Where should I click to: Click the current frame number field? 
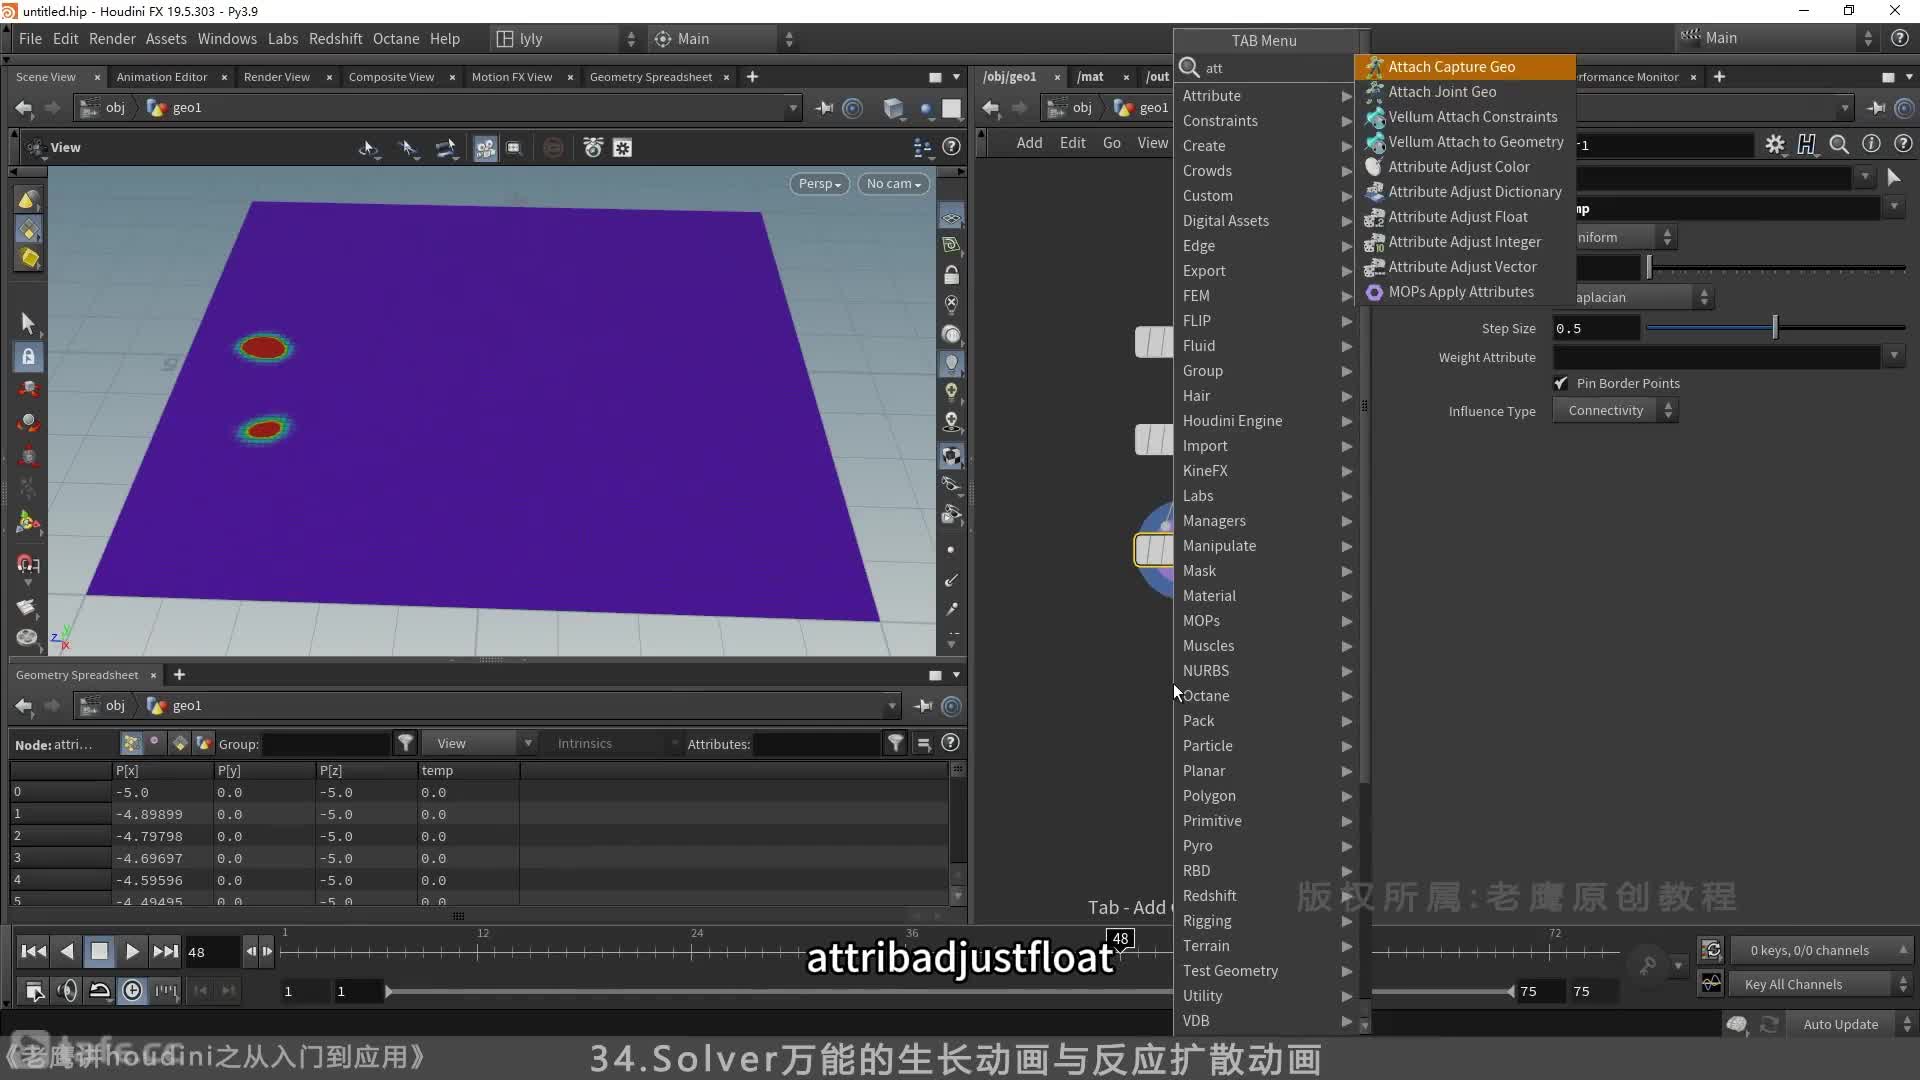pos(212,952)
